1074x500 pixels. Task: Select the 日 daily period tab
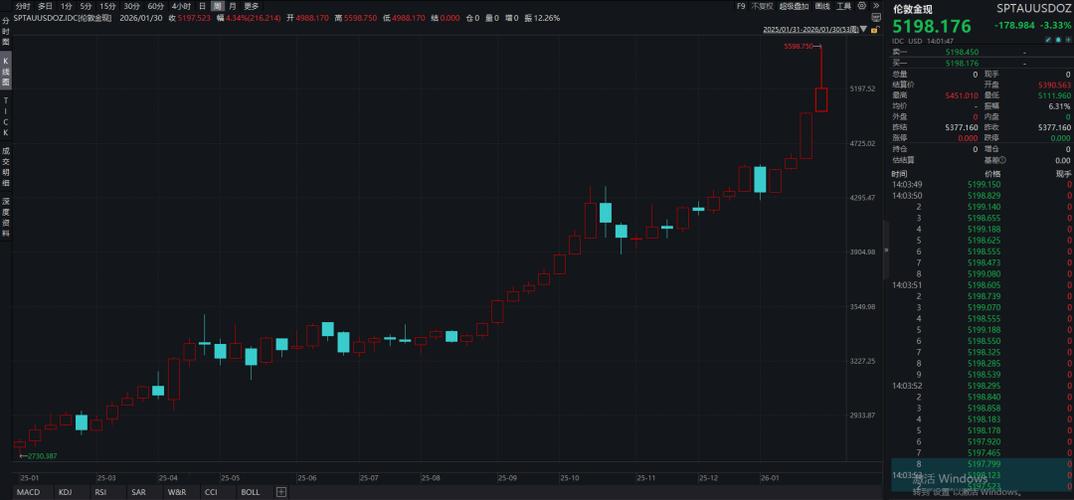tap(202, 6)
